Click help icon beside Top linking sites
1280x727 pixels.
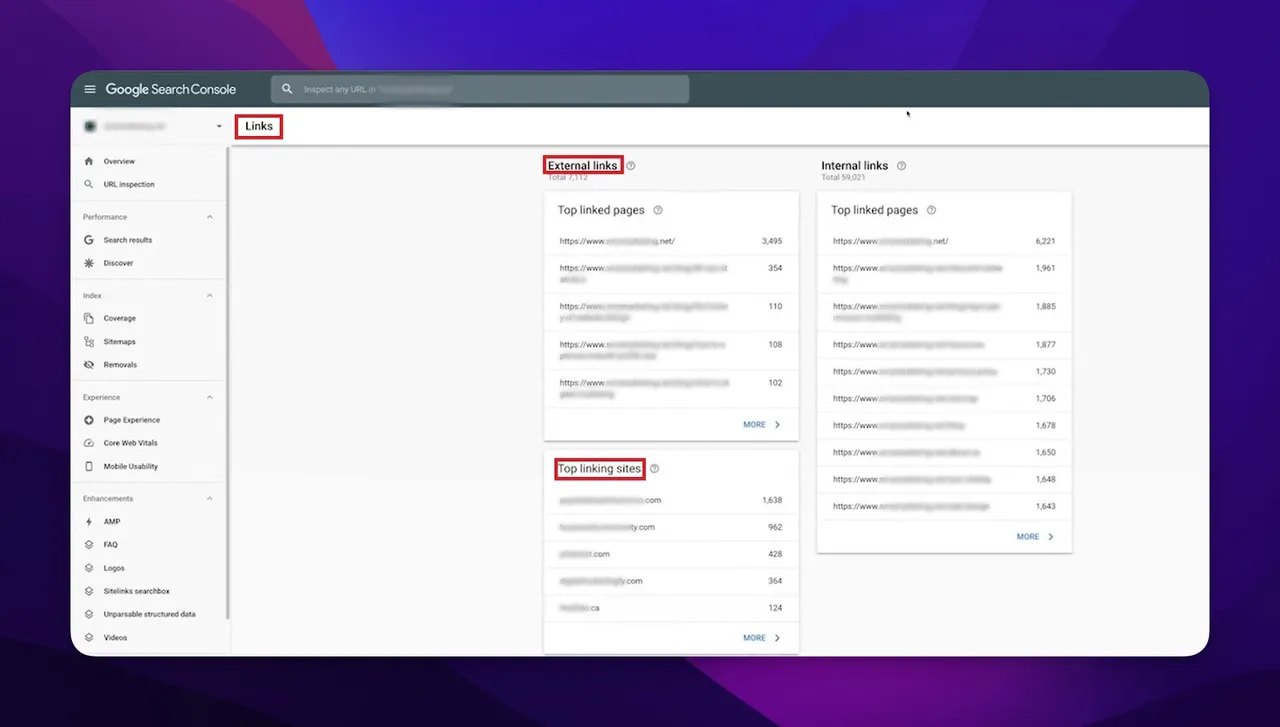654,469
